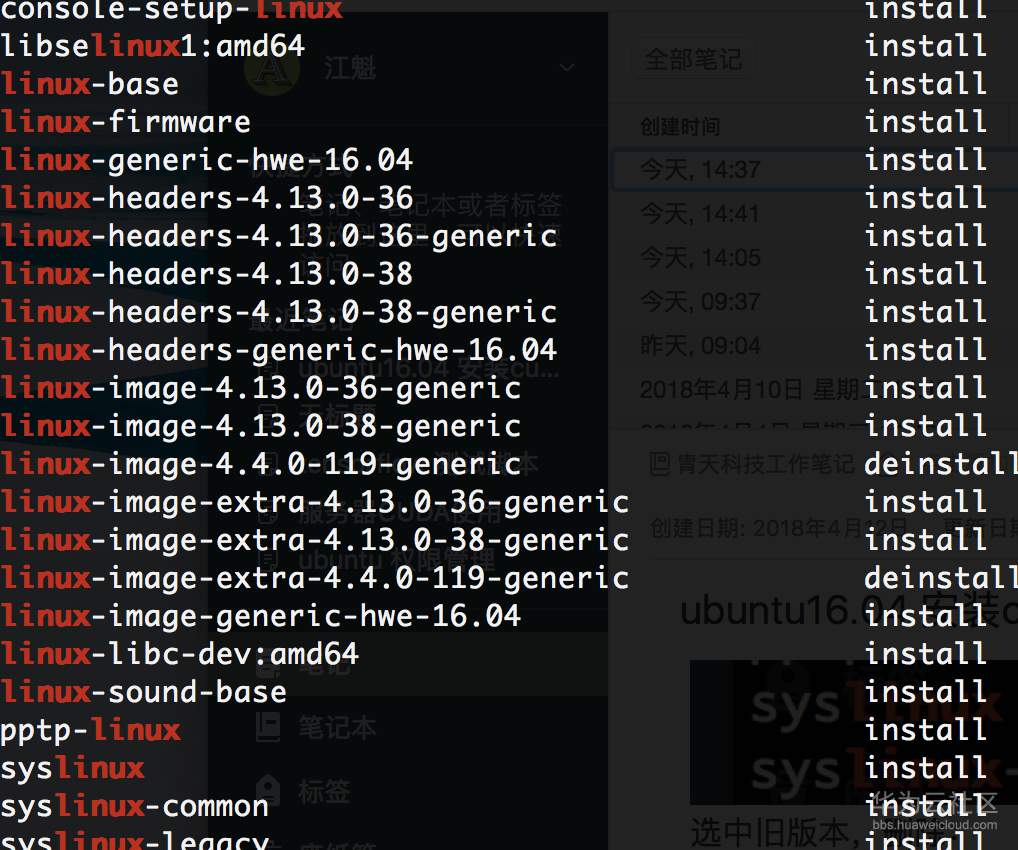
Task: Click install status next to linux-sound-base
Action: click(926, 692)
